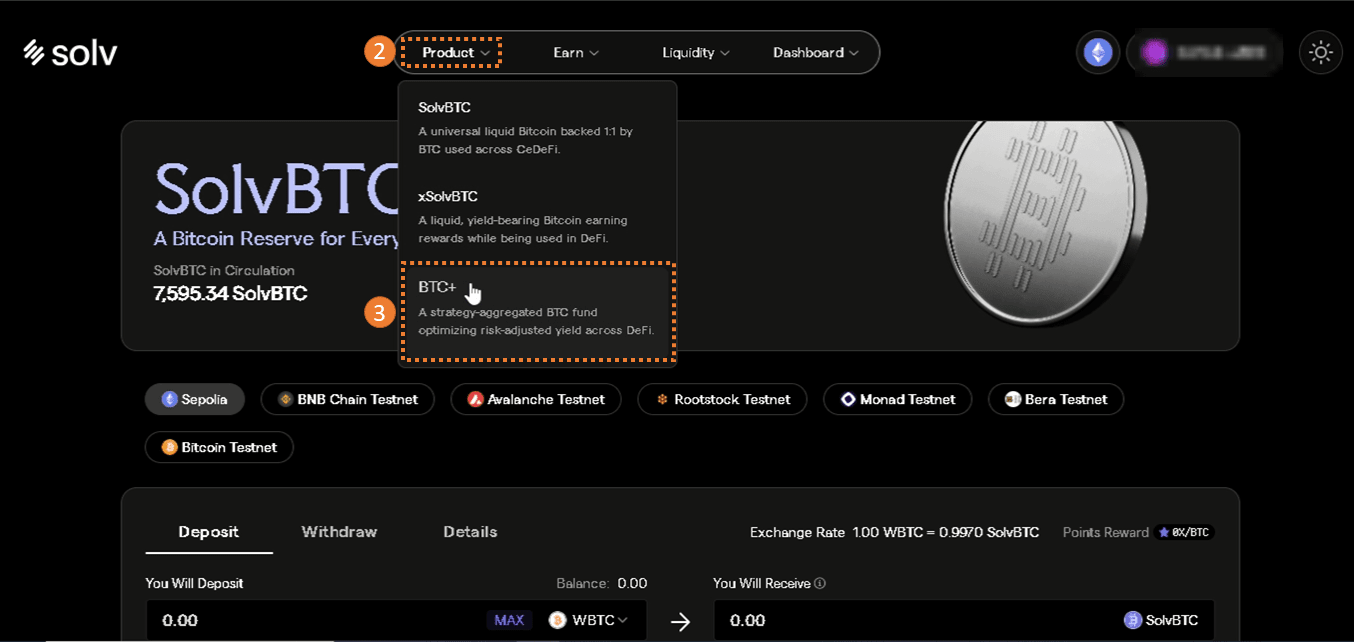Image resolution: width=1354 pixels, height=642 pixels.
Task: Choose SolvBTC from Product menu
Action: [x=537, y=130]
